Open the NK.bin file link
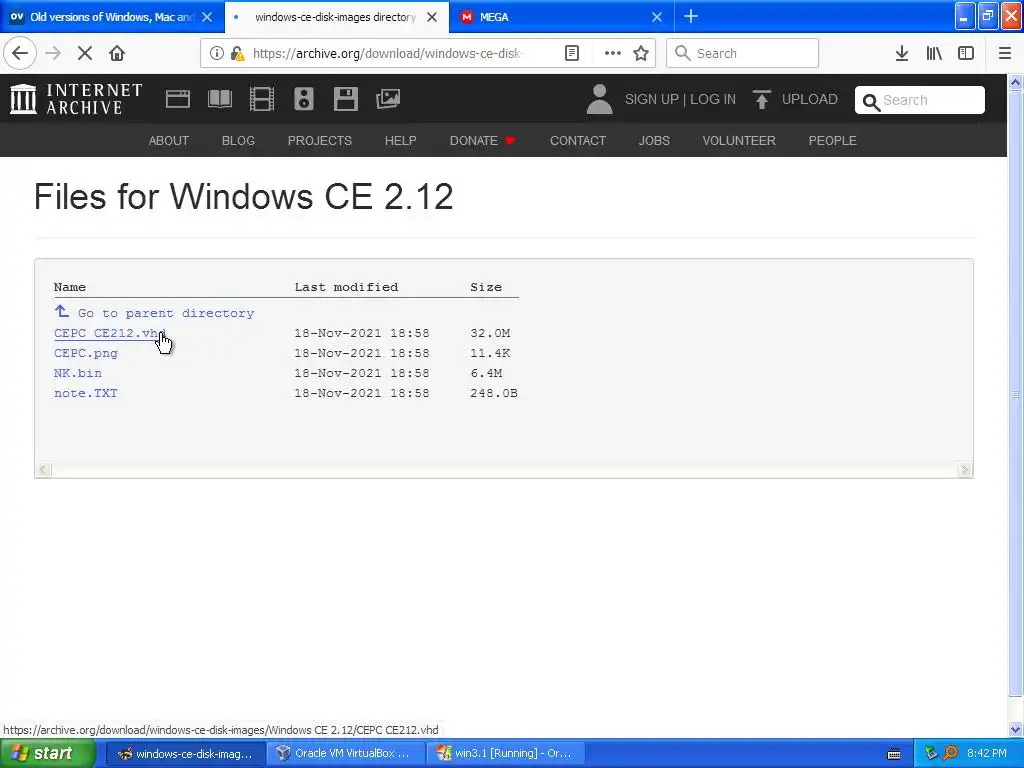1024x768 pixels. coord(78,373)
